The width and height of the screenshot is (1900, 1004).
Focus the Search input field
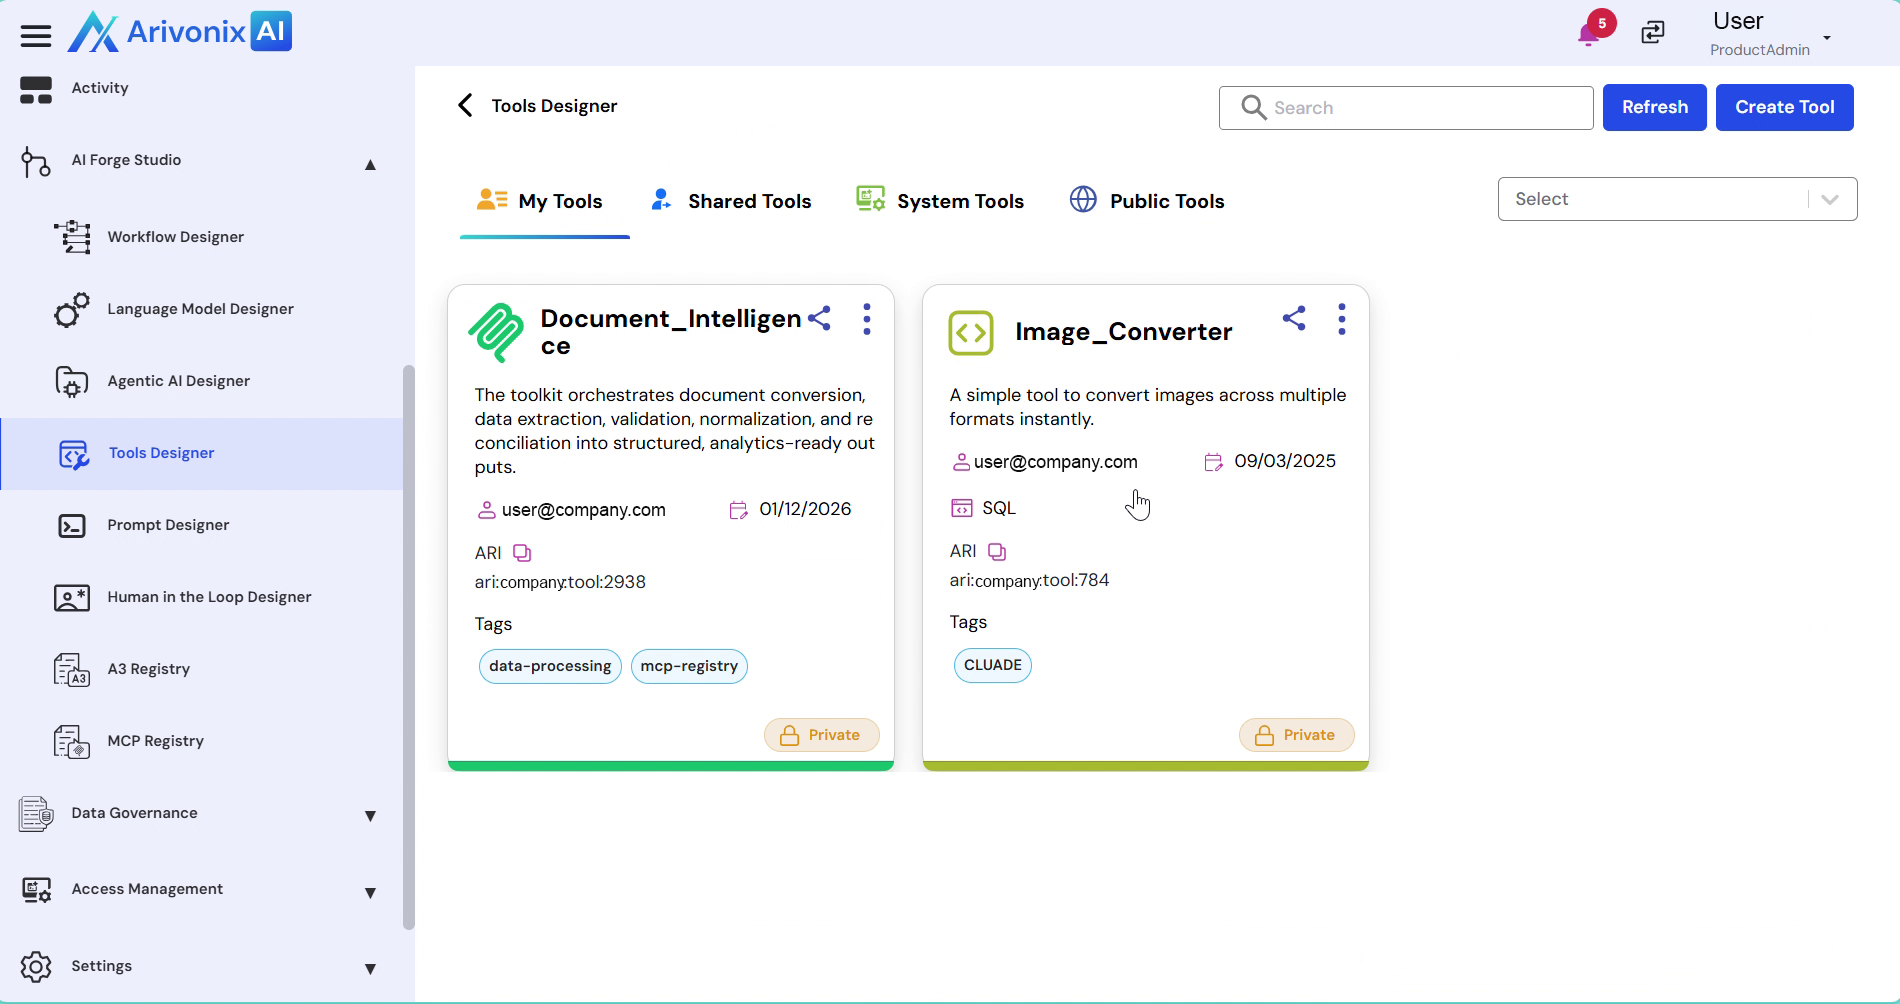click(1420, 108)
